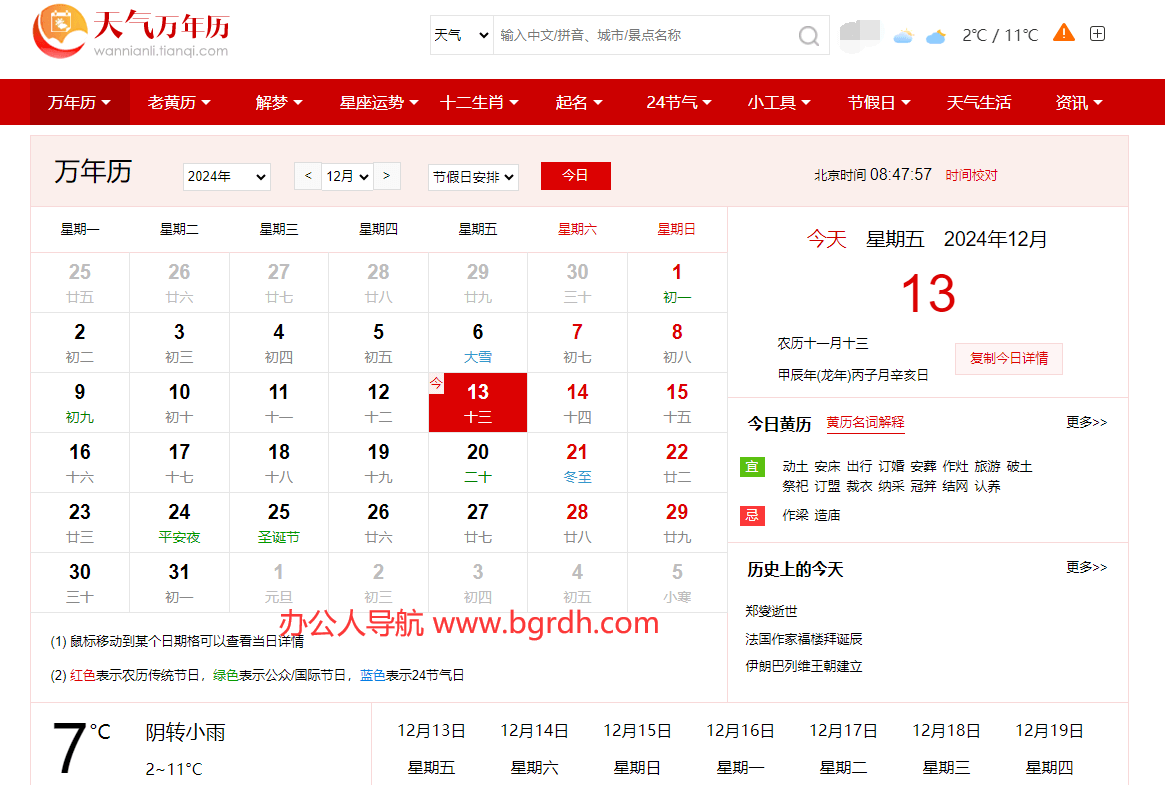Open the 星座运势 navigation menu
Viewport: 1165px width, 785px height.
coord(379,102)
